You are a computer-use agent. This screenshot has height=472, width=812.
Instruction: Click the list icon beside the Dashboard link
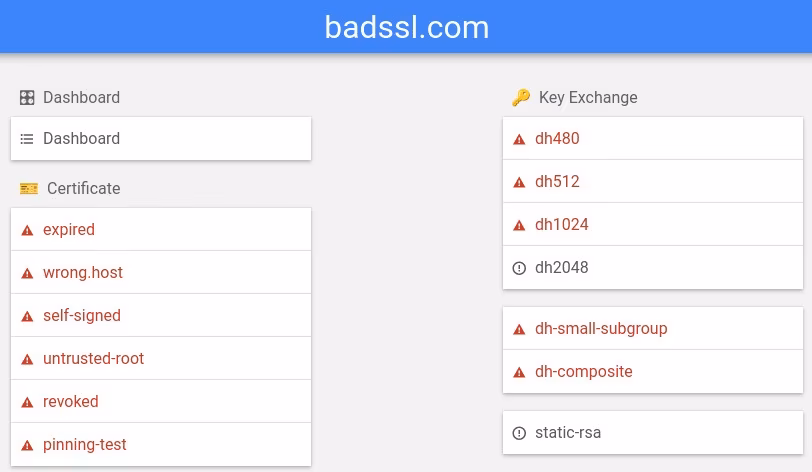tap(27, 139)
